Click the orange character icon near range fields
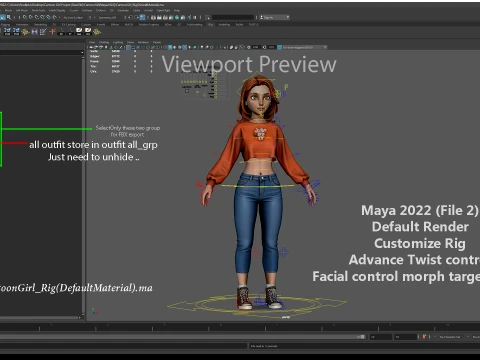The image size is (480, 360). point(424,337)
